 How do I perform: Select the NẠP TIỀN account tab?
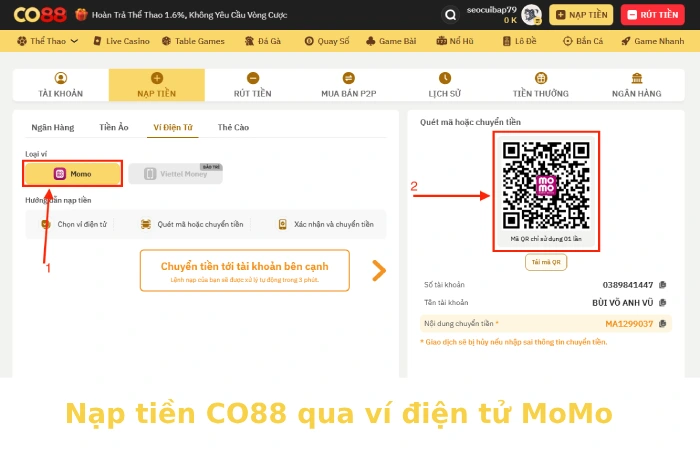click(157, 85)
